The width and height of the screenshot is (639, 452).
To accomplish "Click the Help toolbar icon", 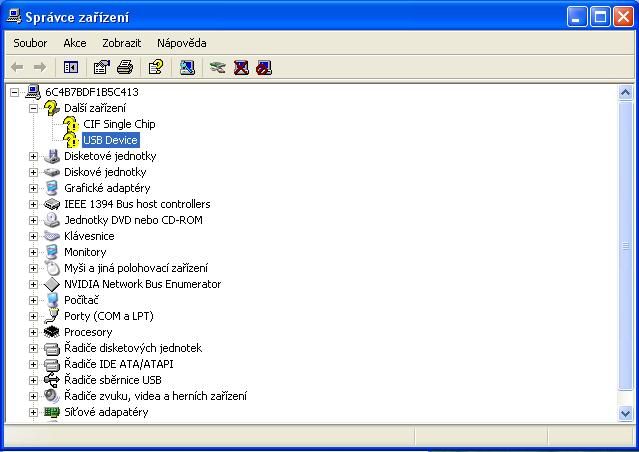I will (x=156, y=67).
